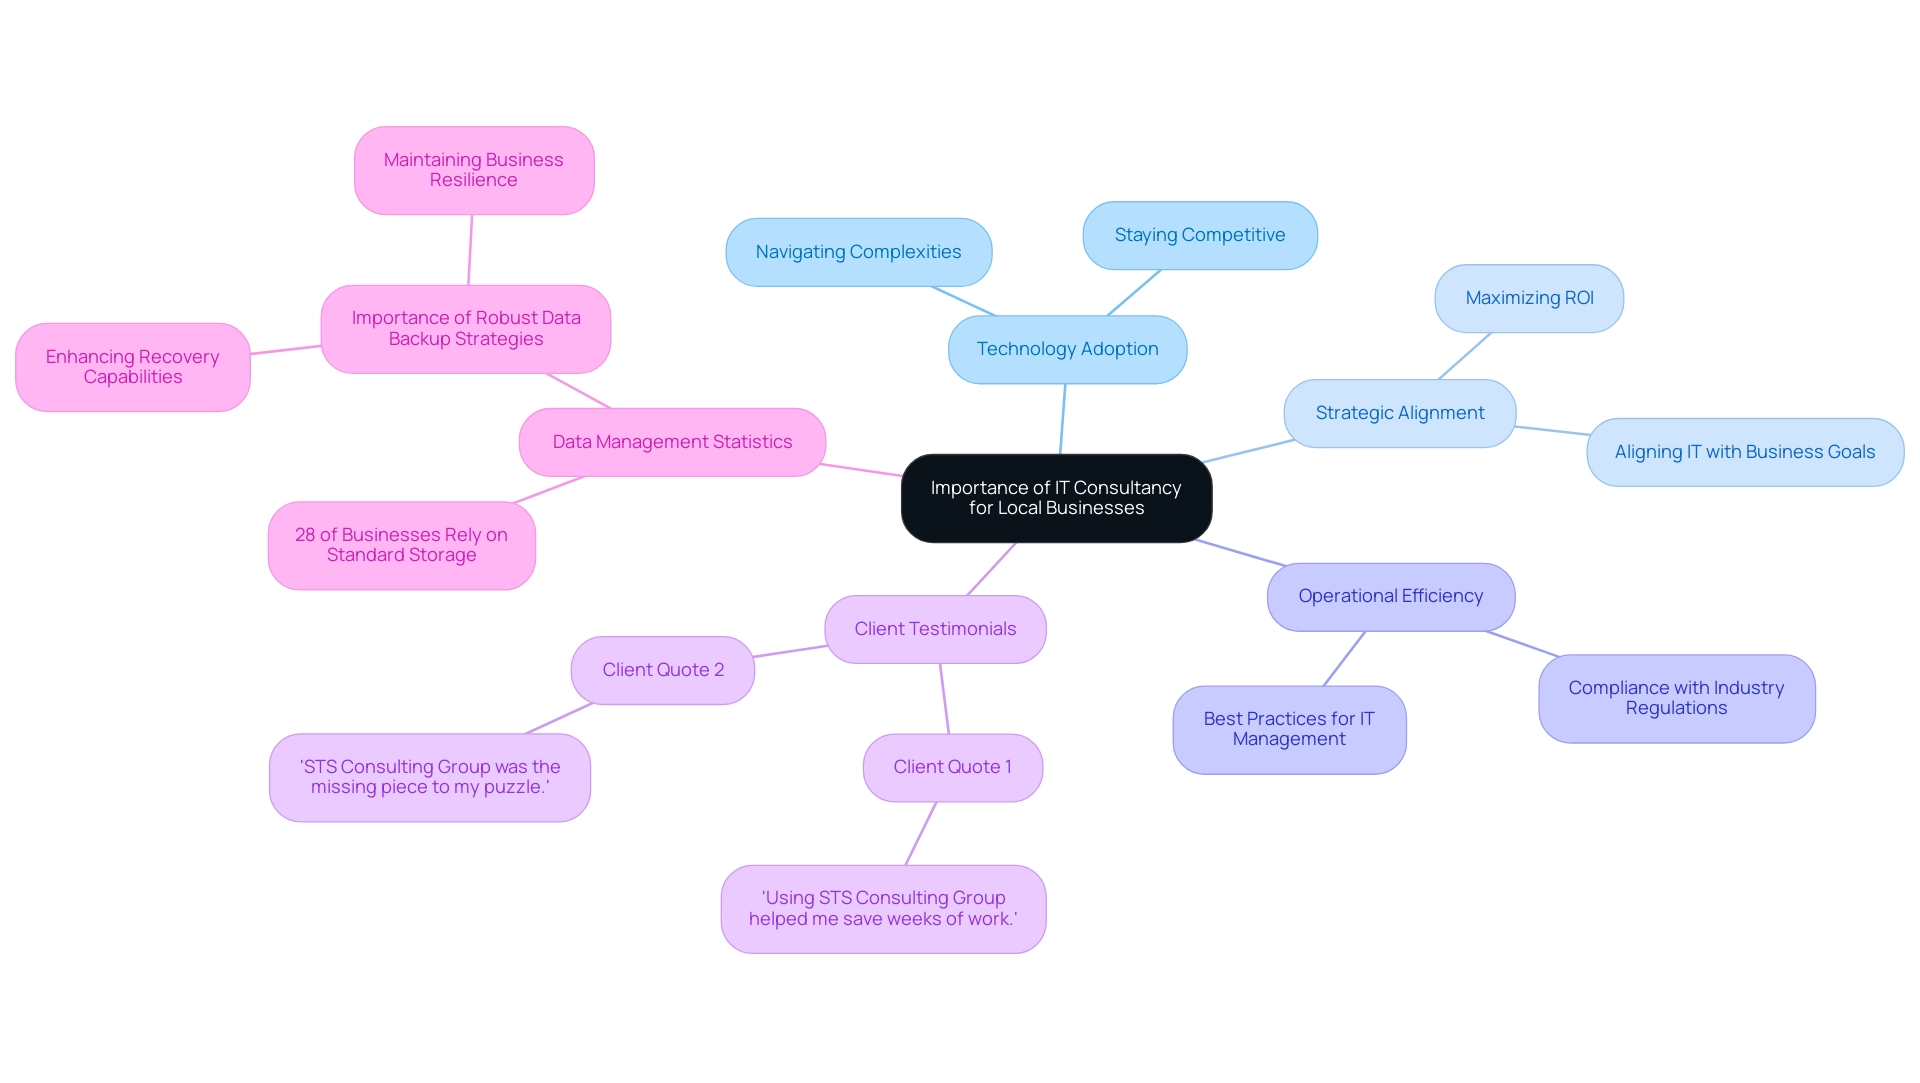Click the 'Strategic Alignment' mind map node
This screenshot has height=1083, width=1920.
(x=1399, y=413)
